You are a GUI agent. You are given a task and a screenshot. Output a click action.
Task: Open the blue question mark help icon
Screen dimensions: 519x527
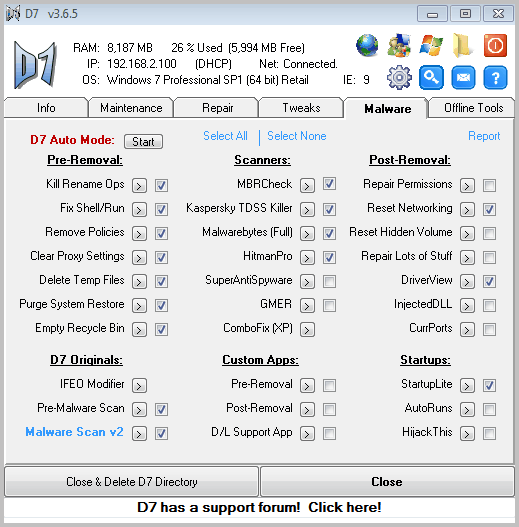pyautogui.click(x=495, y=78)
